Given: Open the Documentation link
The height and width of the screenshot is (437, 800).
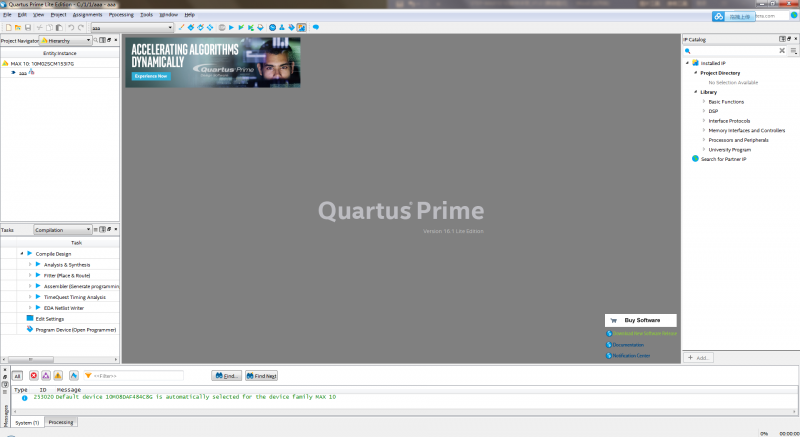Looking at the screenshot, I should [x=628, y=345].
